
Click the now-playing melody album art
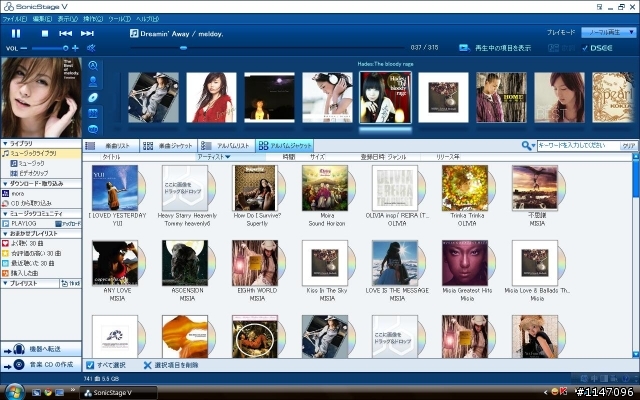pyautogui.click(x=41, y=97)
